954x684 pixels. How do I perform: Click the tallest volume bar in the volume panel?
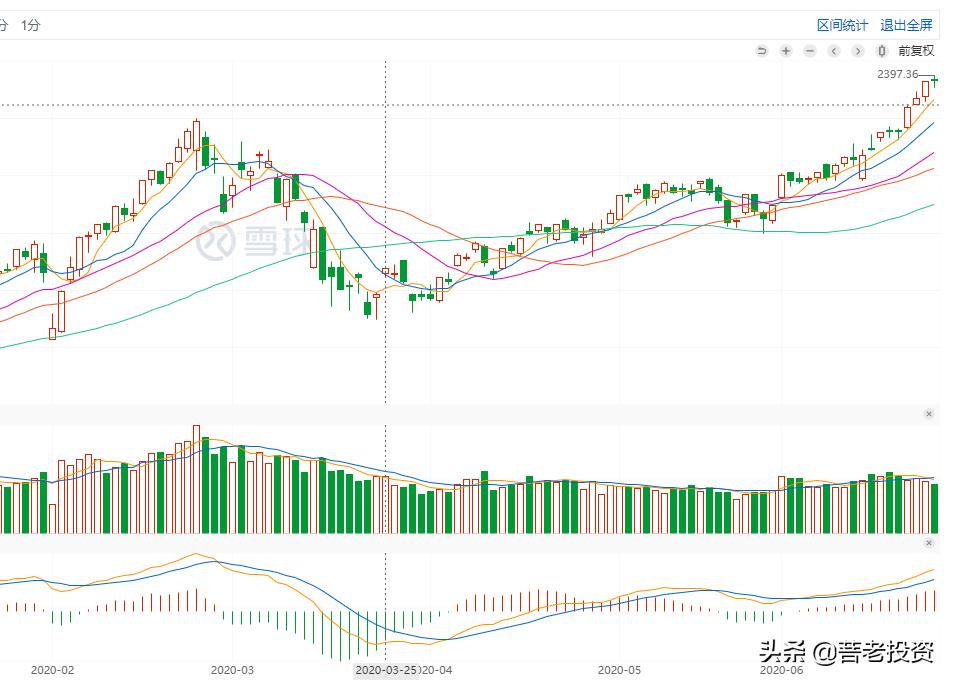(x=196, y=480)
